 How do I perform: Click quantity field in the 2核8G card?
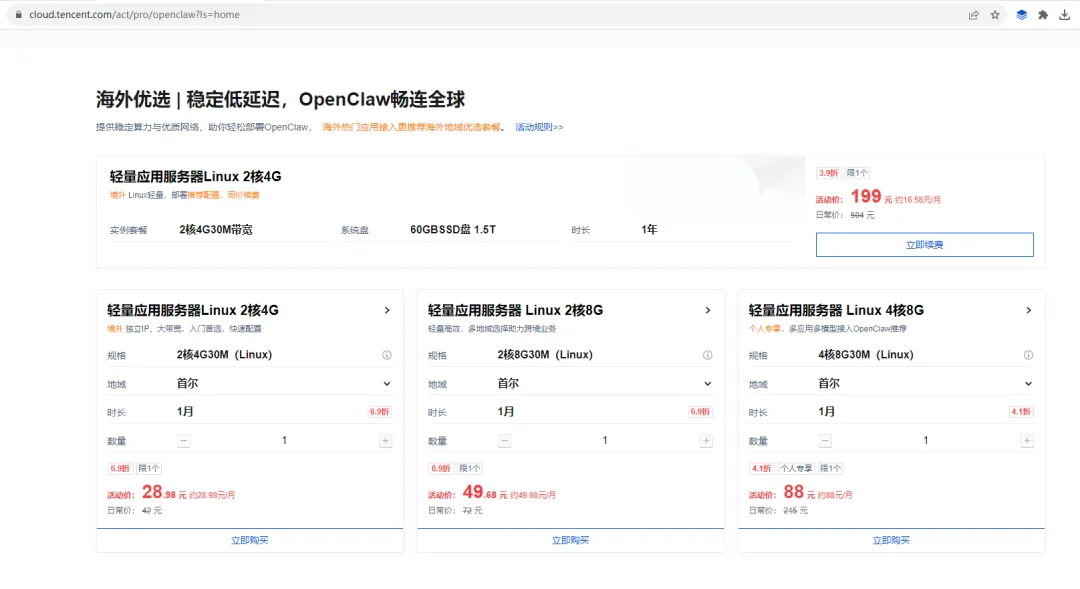pyautogui.click(x=605, y=441)
